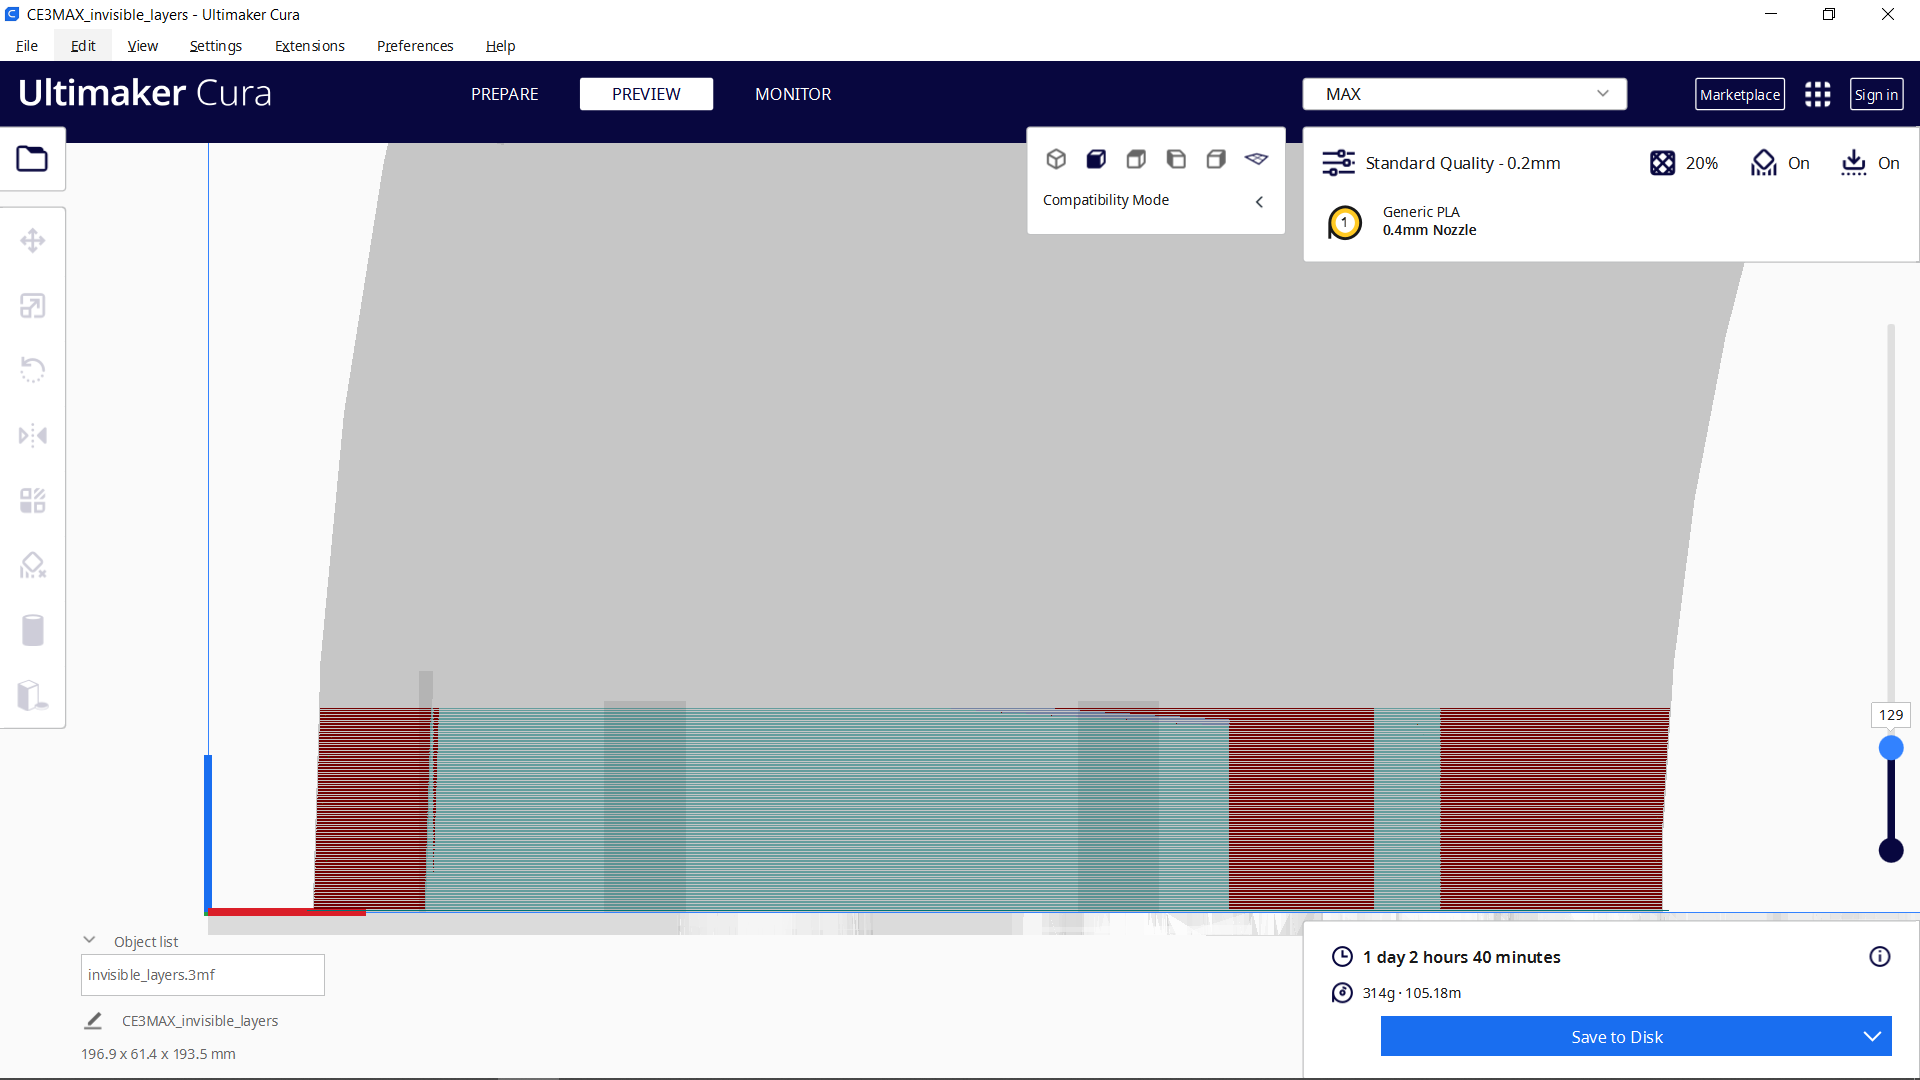Switch to the PREPARE stage
1920x1080 pixels.
pos(504,94)
